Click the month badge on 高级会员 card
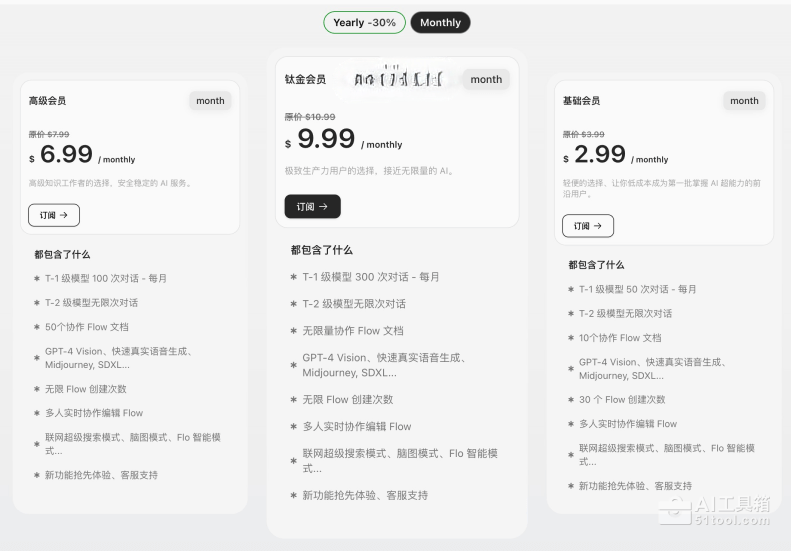 coord(210,100)
